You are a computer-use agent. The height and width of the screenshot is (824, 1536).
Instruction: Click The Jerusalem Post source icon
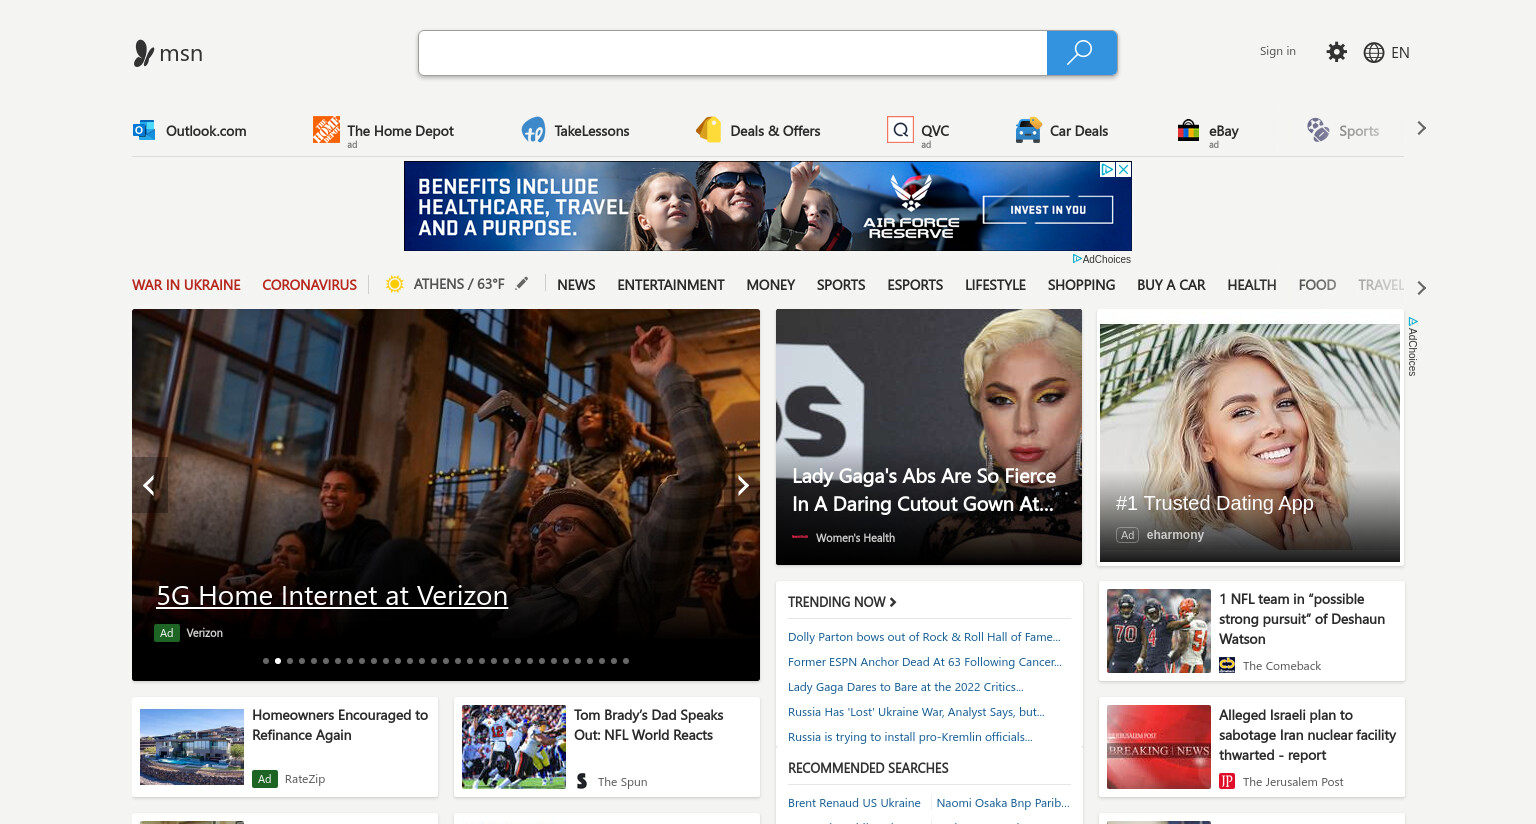(1227, 781)
